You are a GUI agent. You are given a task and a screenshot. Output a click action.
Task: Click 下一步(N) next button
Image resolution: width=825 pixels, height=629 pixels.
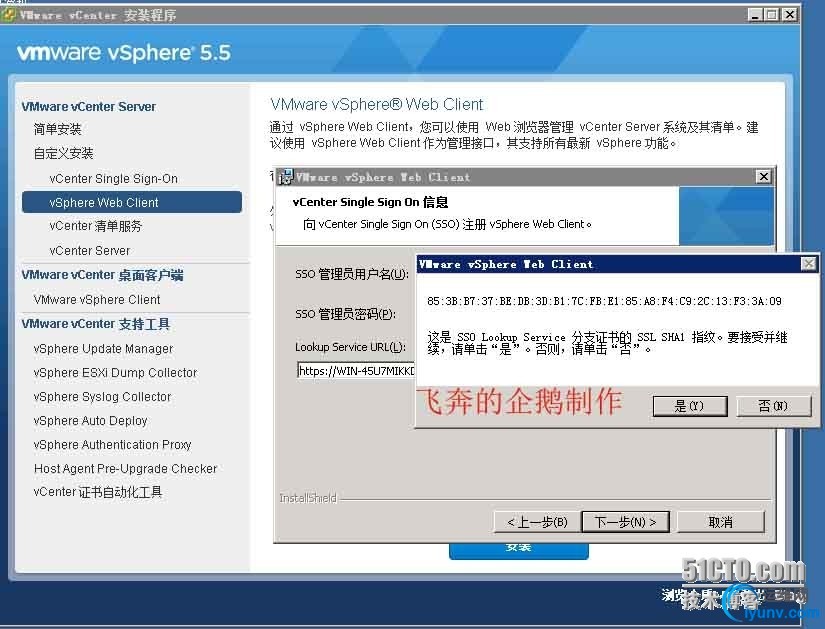point(625,522)
